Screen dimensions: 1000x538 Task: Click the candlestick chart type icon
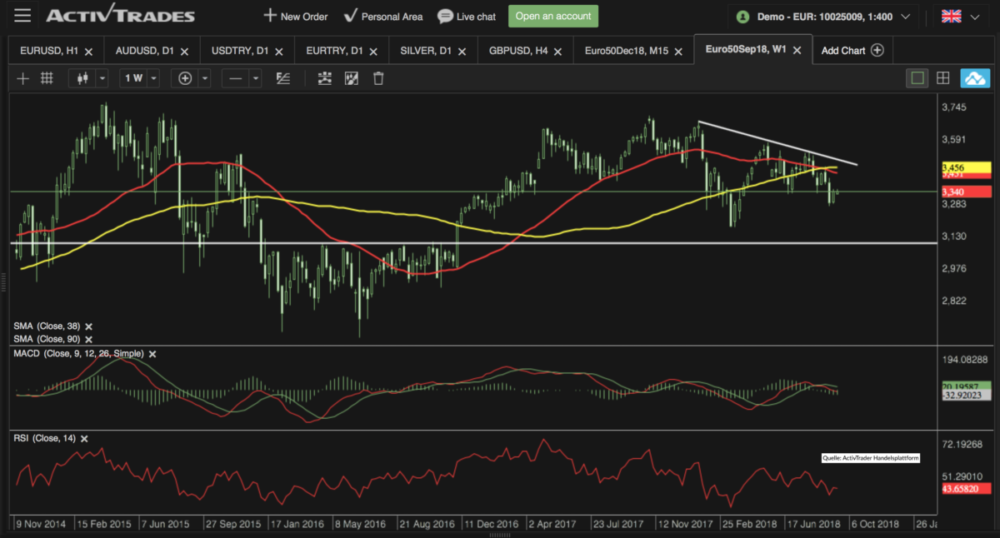point(82,78)
